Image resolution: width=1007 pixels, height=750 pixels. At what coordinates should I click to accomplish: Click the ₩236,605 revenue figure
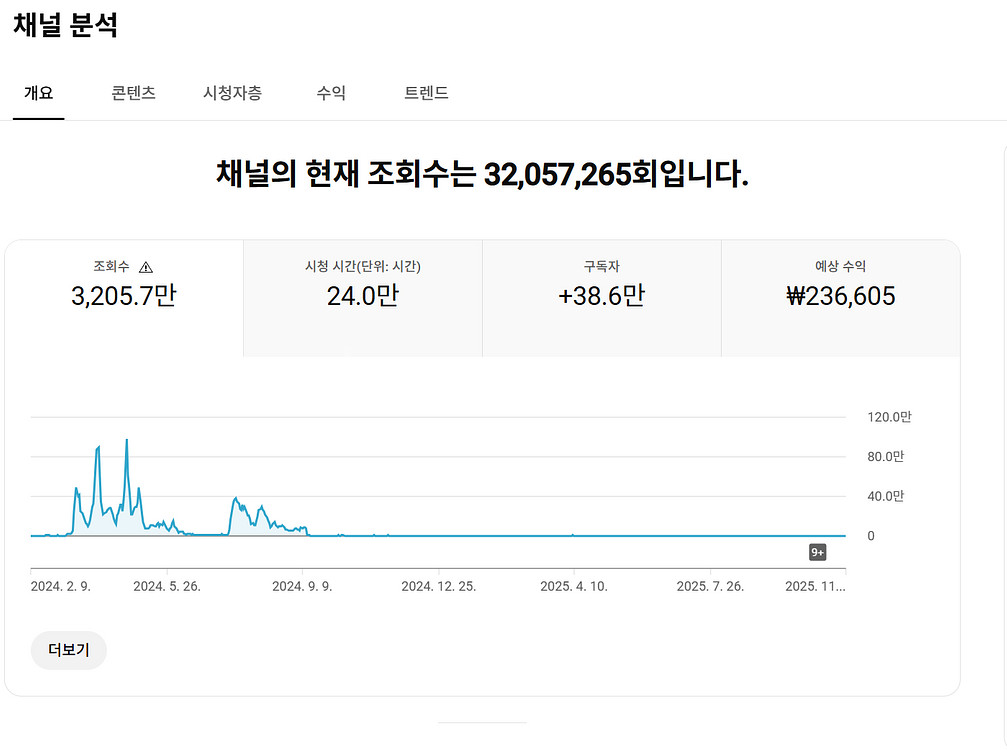(x=840, y=297)
